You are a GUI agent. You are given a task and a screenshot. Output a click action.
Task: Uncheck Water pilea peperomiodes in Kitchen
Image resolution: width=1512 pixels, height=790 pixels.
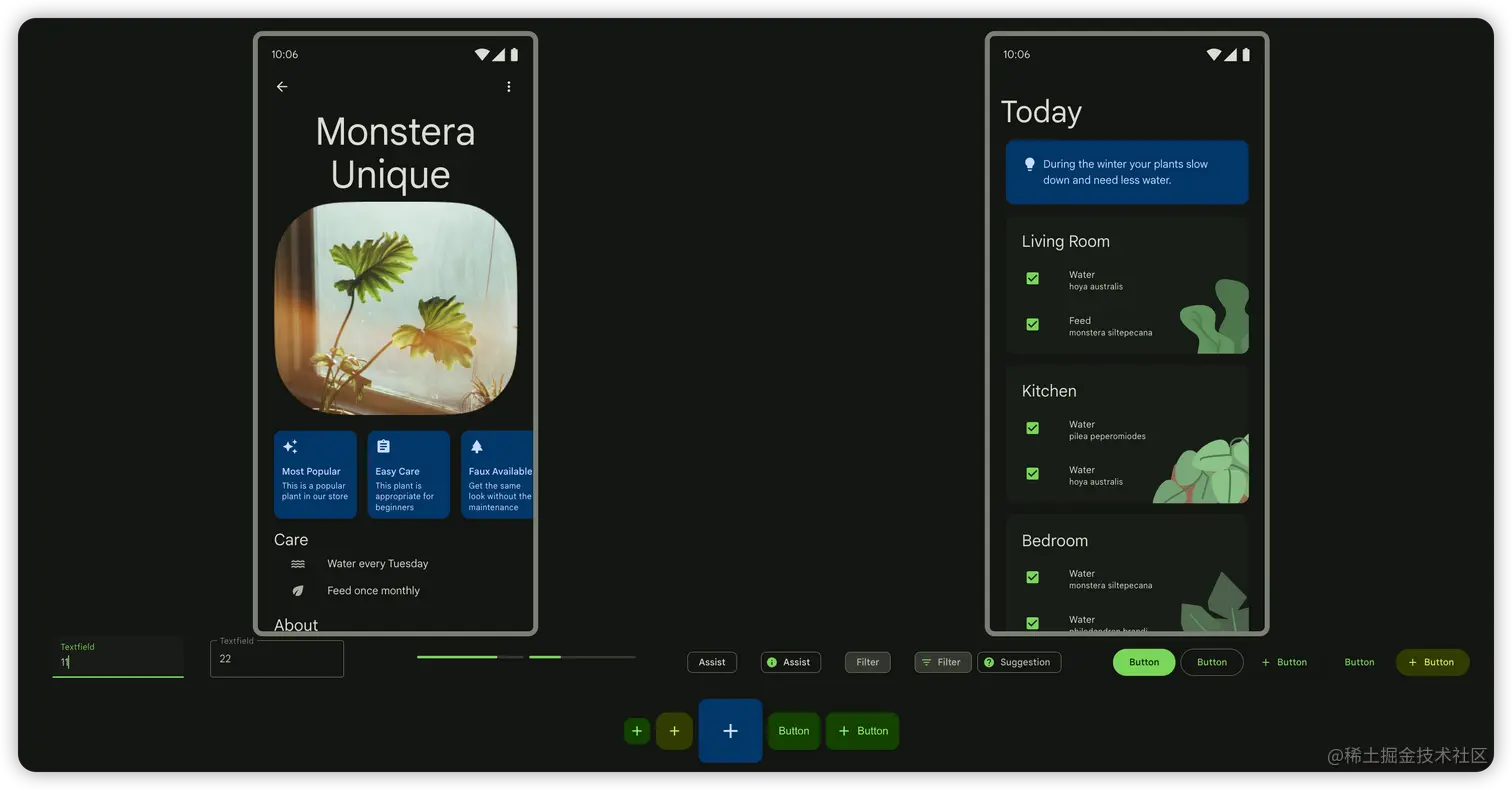pyautogui.click(x=1033, y=428)
